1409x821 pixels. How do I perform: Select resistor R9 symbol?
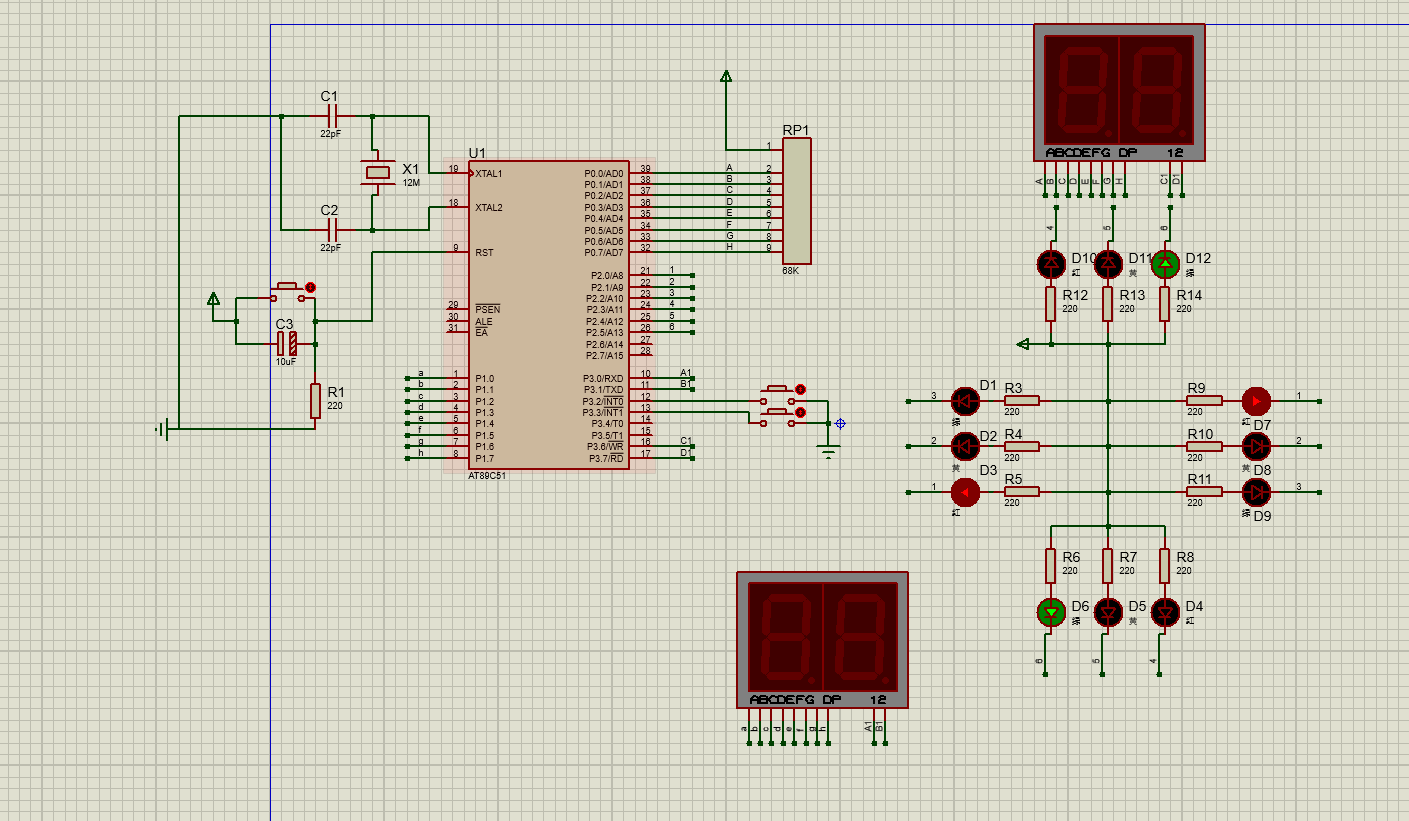coord(1204,401)
